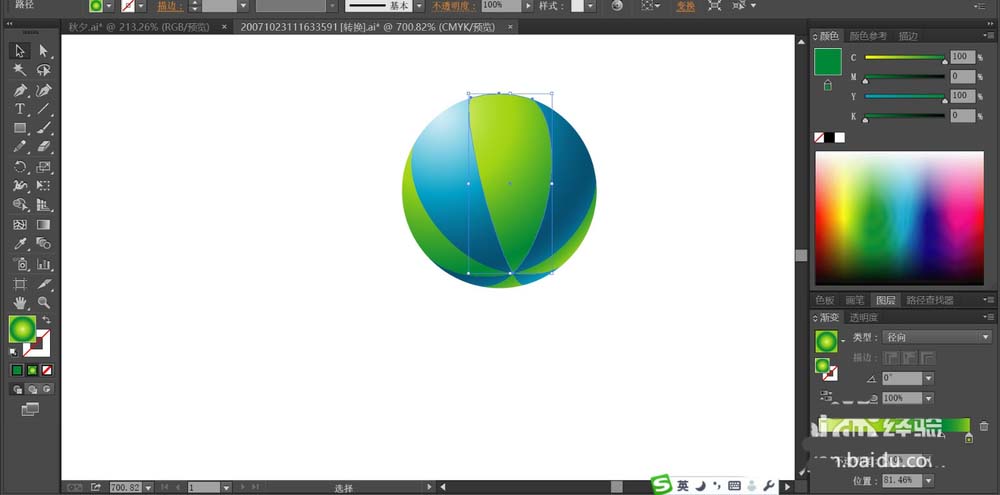Enable Draw Inside mode
1000x495 pixels.
[46, 389]
